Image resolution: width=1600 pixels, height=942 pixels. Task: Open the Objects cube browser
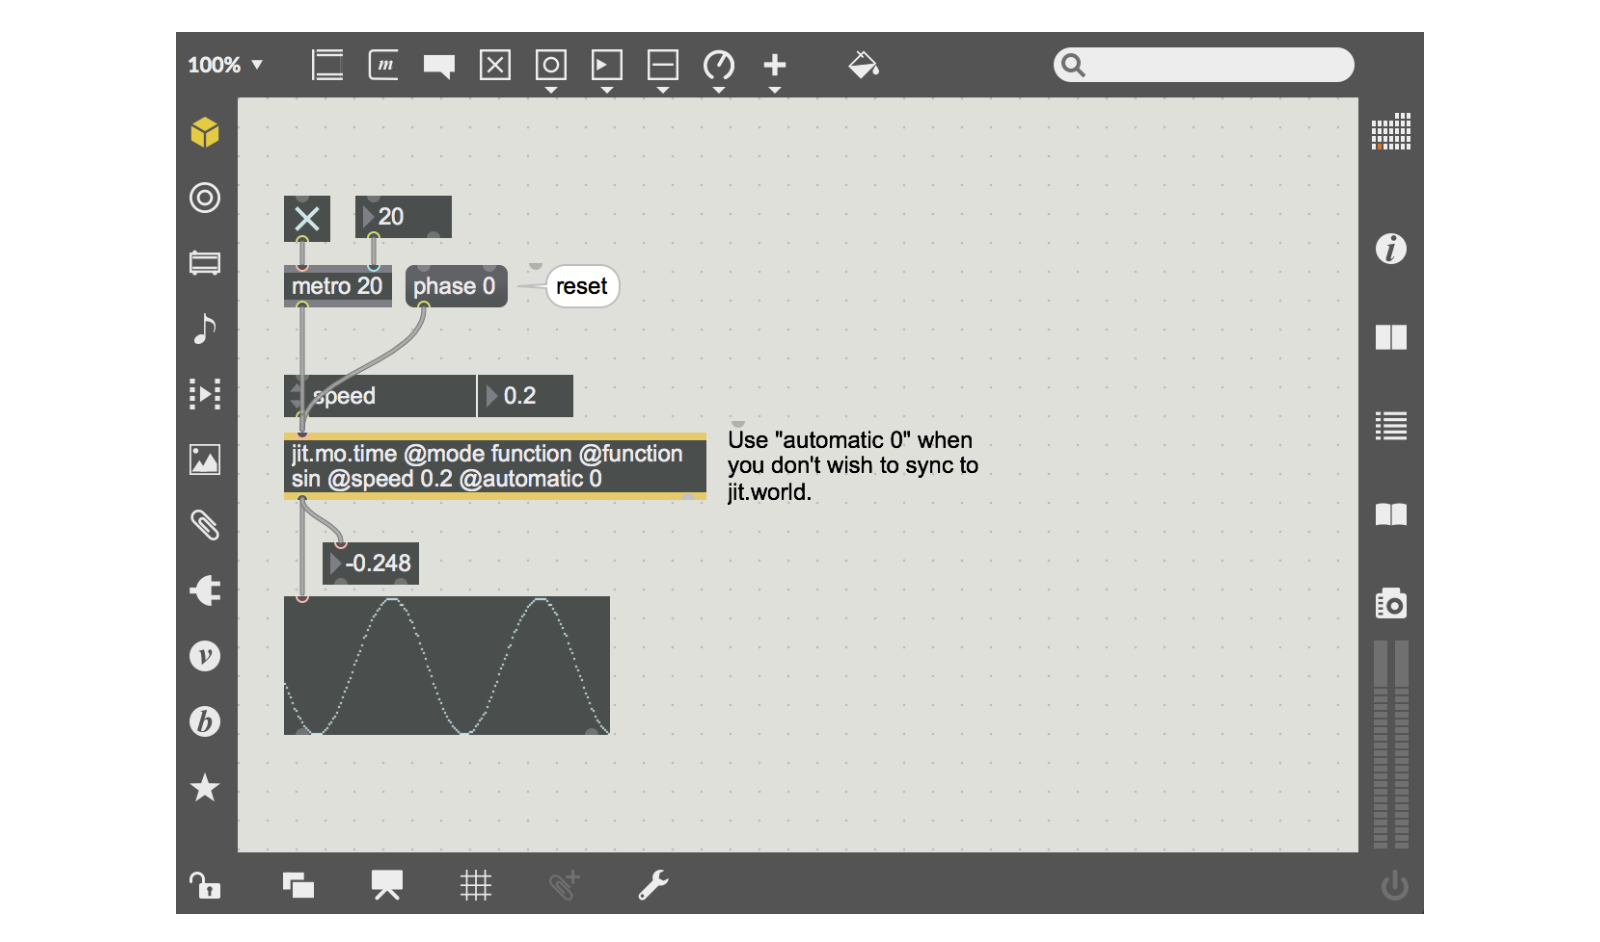205,132
